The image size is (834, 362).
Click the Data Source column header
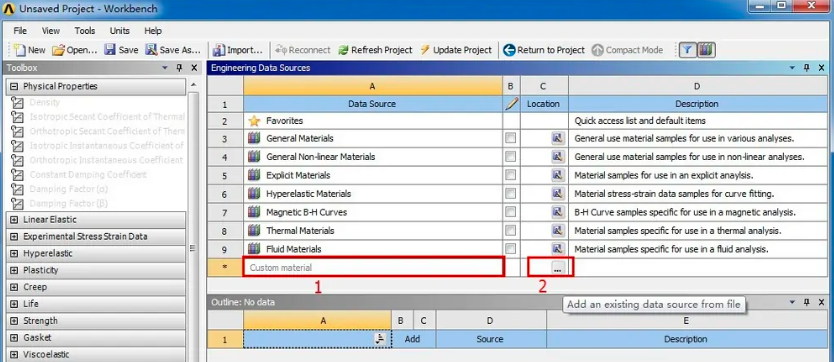372,104
